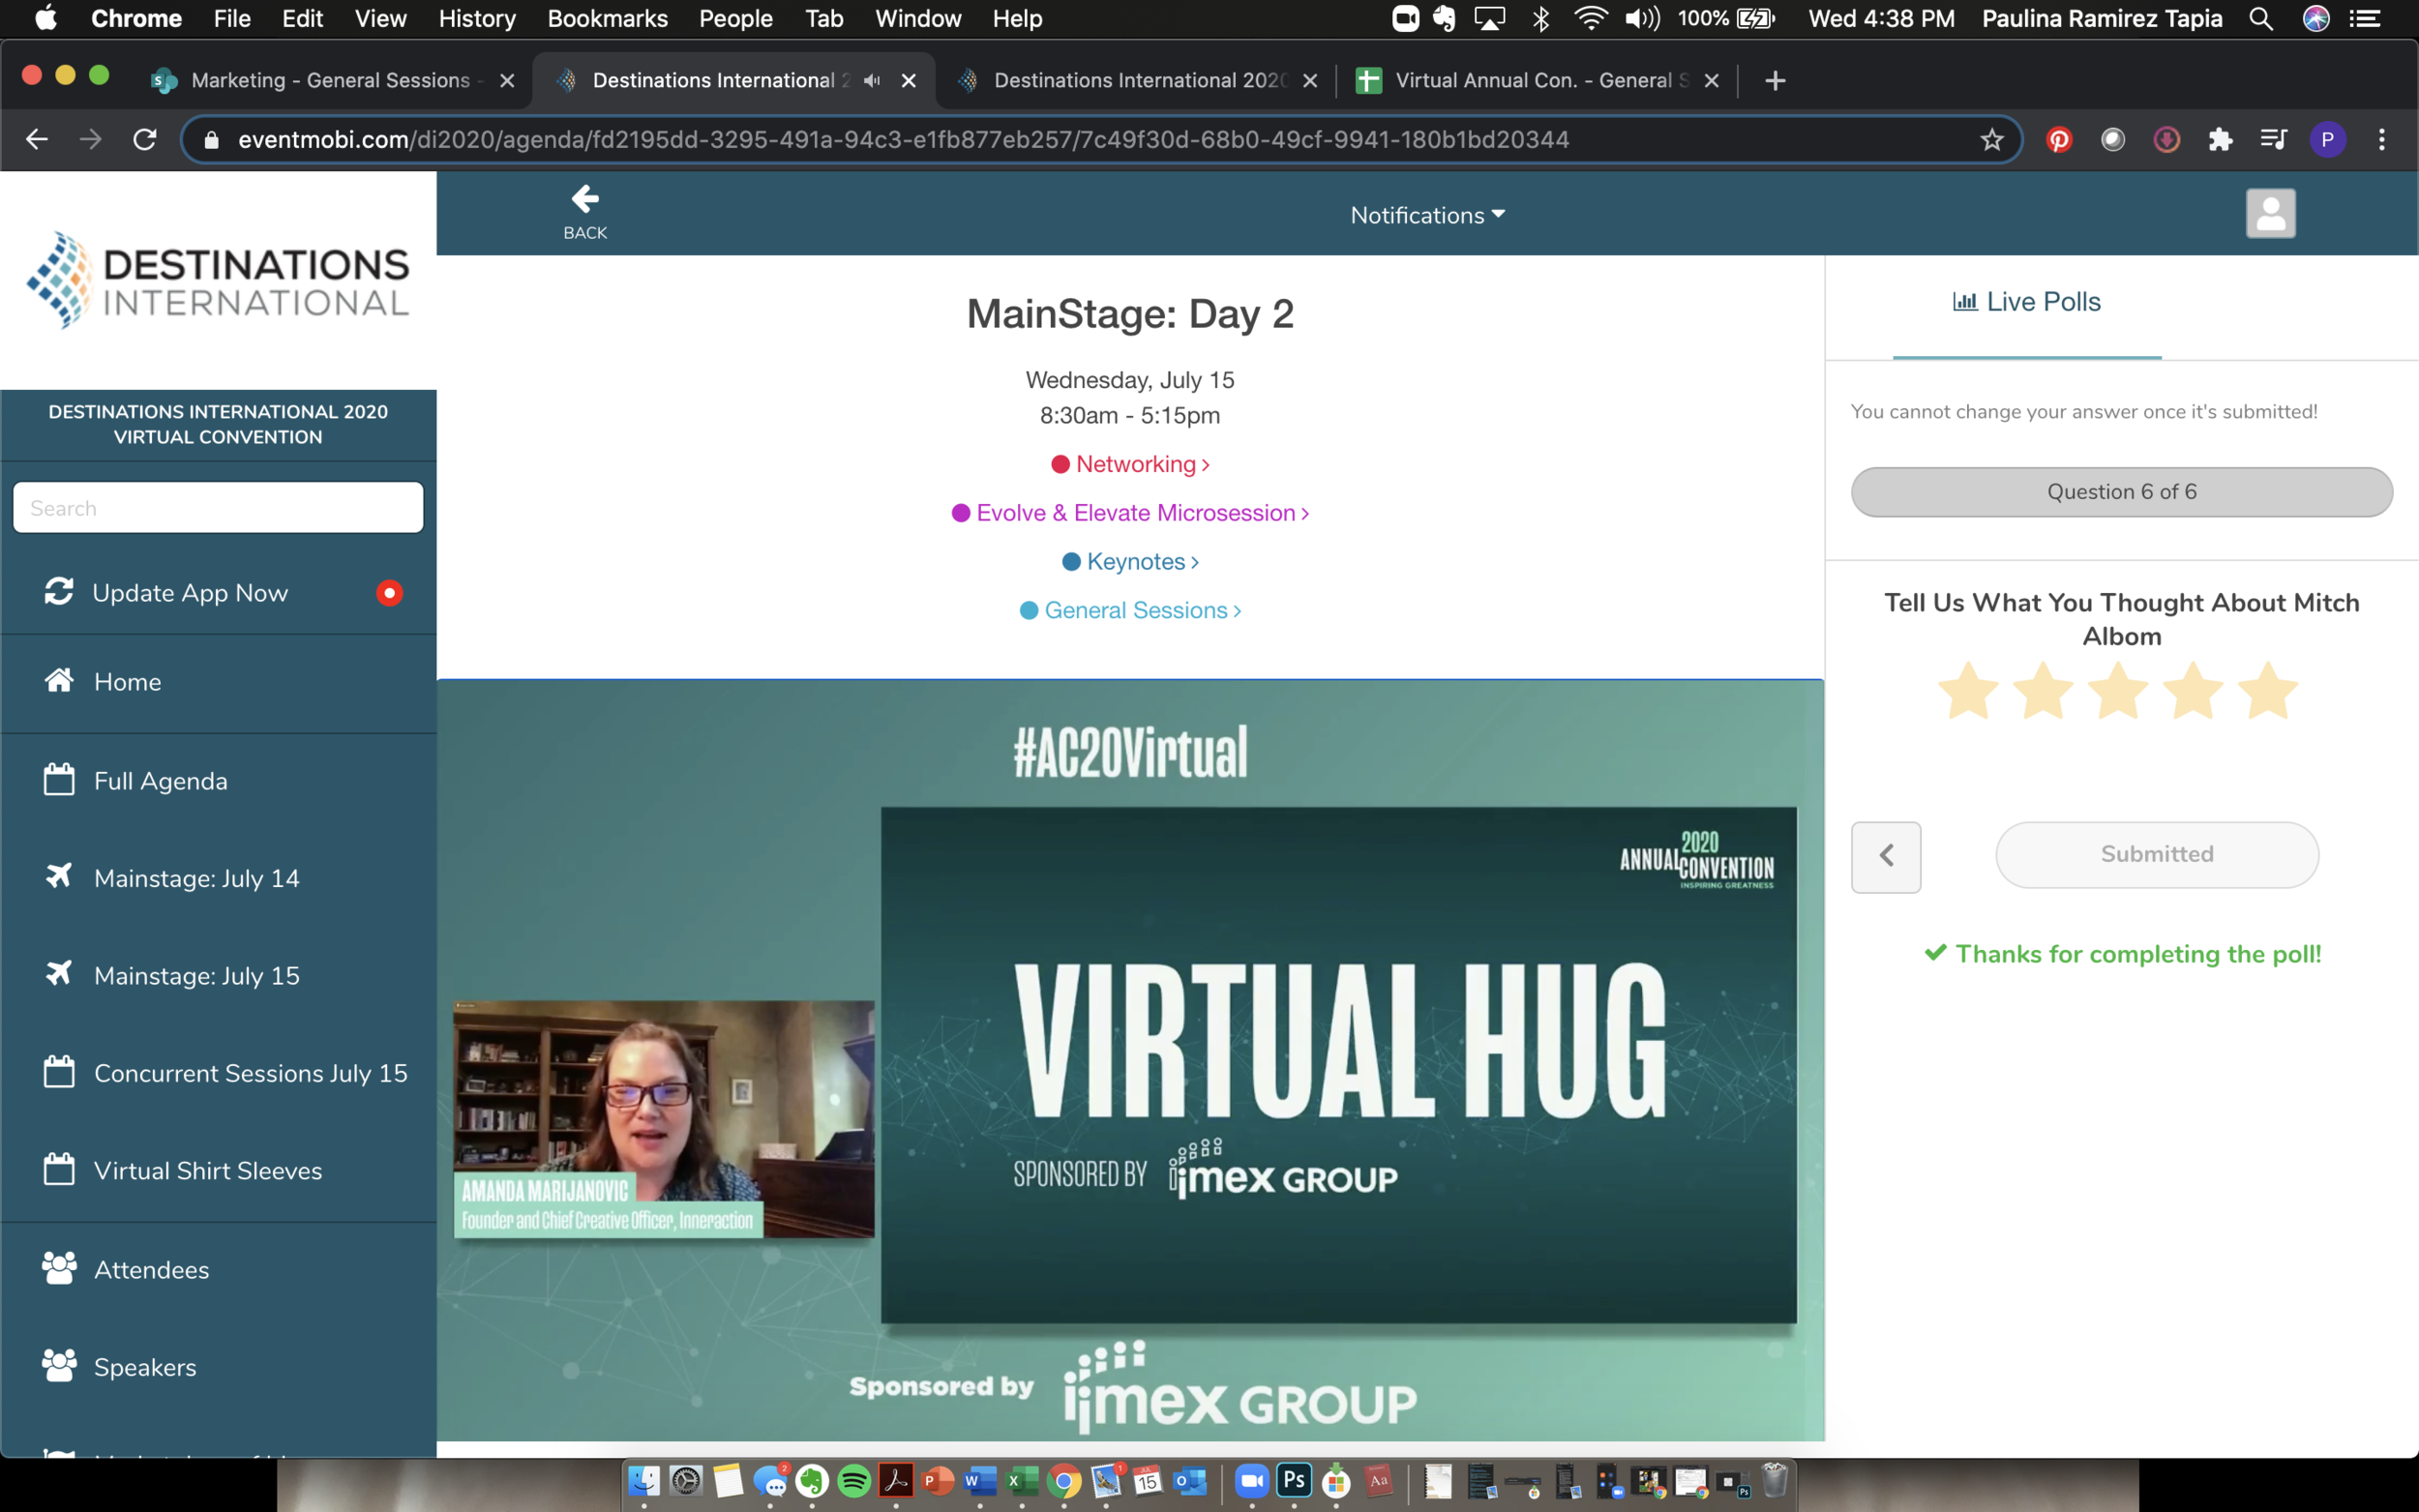Bookmark this page with the star icon
Image resolution: width=2419 pixels, height=1512 pixels.
[x=1991, y=140]
